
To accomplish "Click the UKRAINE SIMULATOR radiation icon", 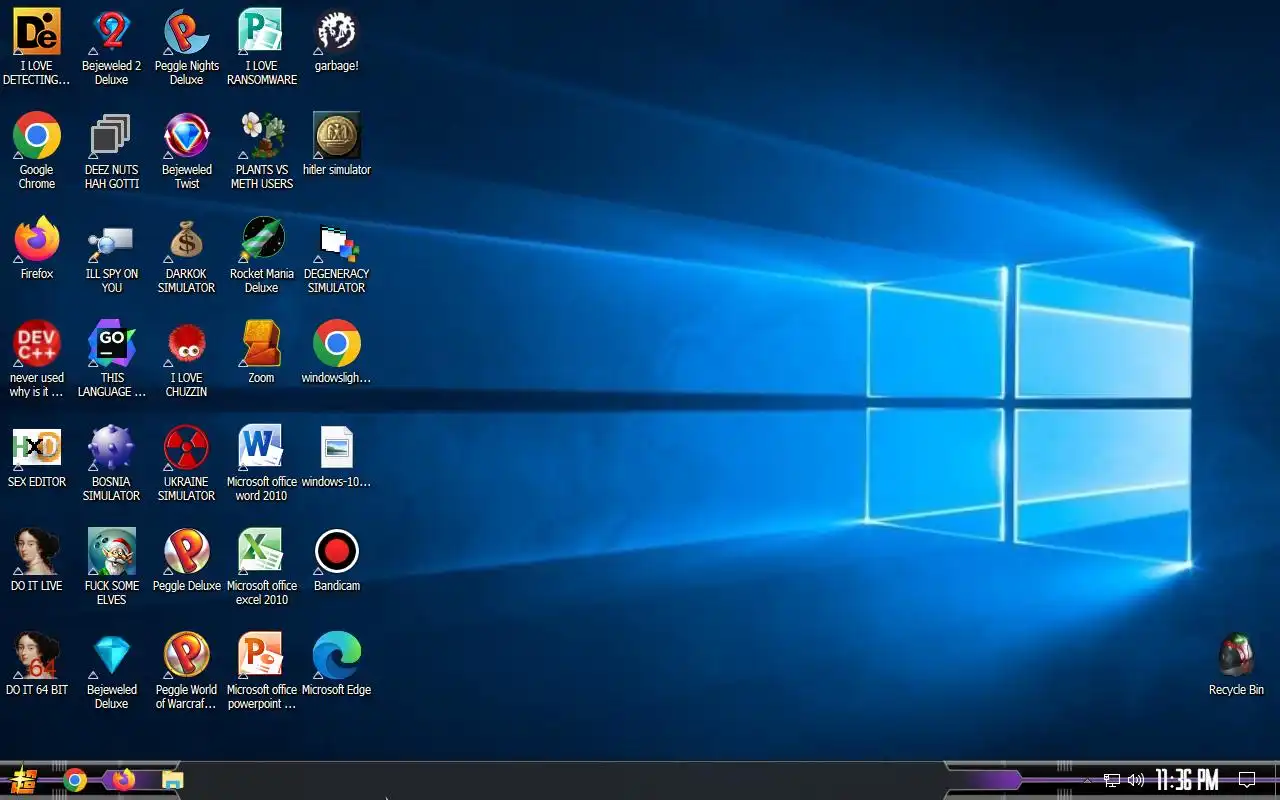I will (x=187, y=463).
